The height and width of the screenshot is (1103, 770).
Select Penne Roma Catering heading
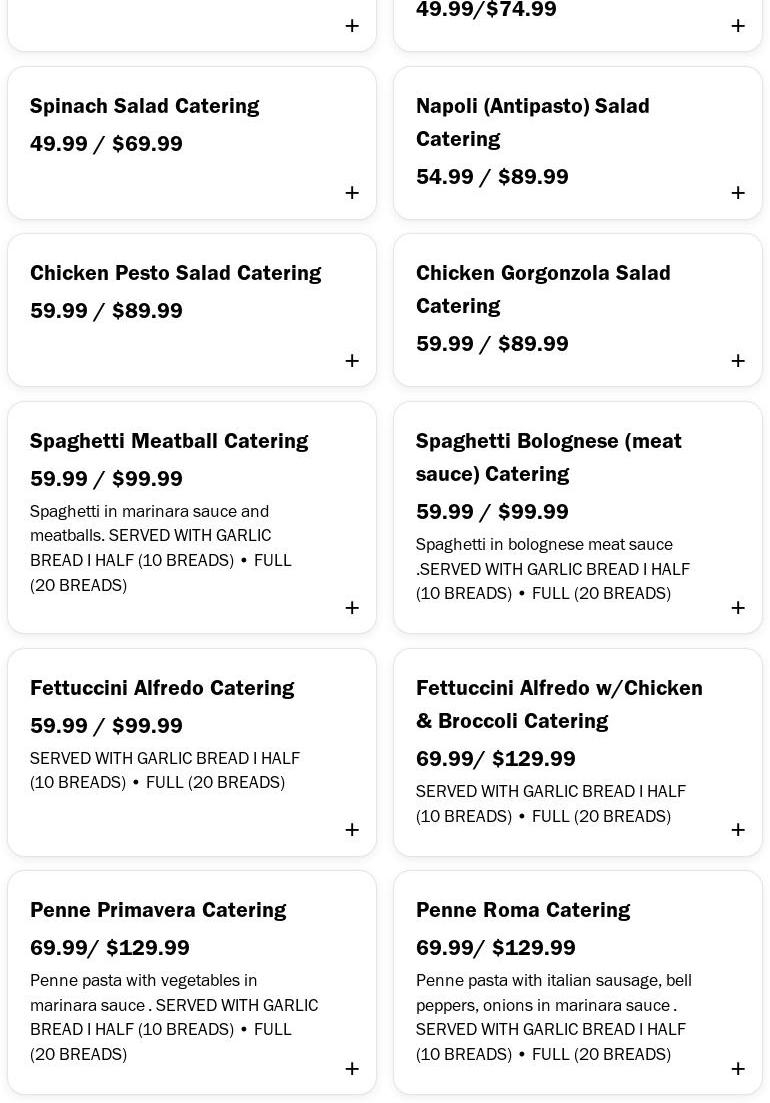click(x=523, y=910)
